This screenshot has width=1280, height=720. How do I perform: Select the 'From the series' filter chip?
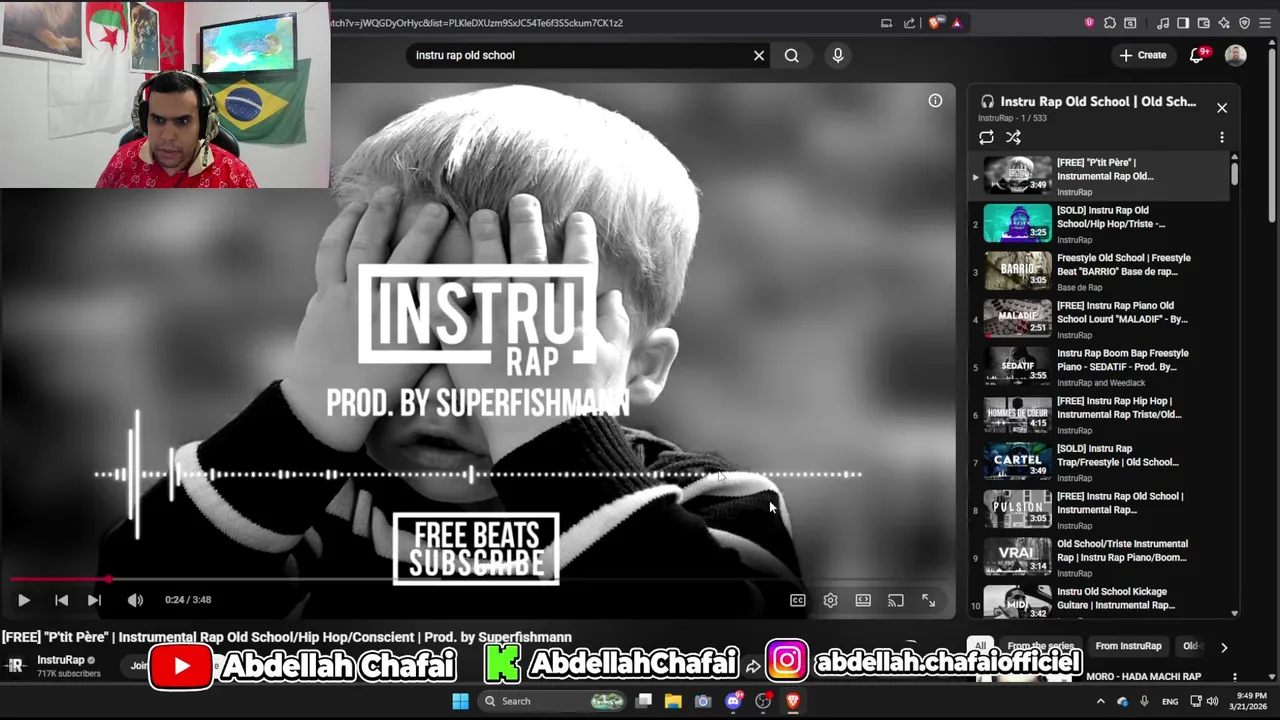(1040, 646)
